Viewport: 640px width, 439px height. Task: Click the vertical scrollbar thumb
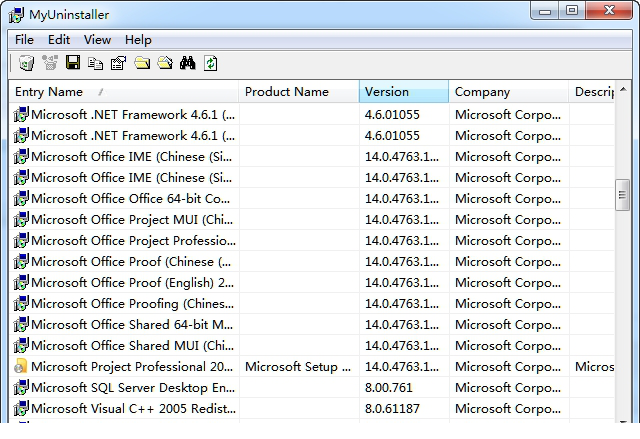622,195
